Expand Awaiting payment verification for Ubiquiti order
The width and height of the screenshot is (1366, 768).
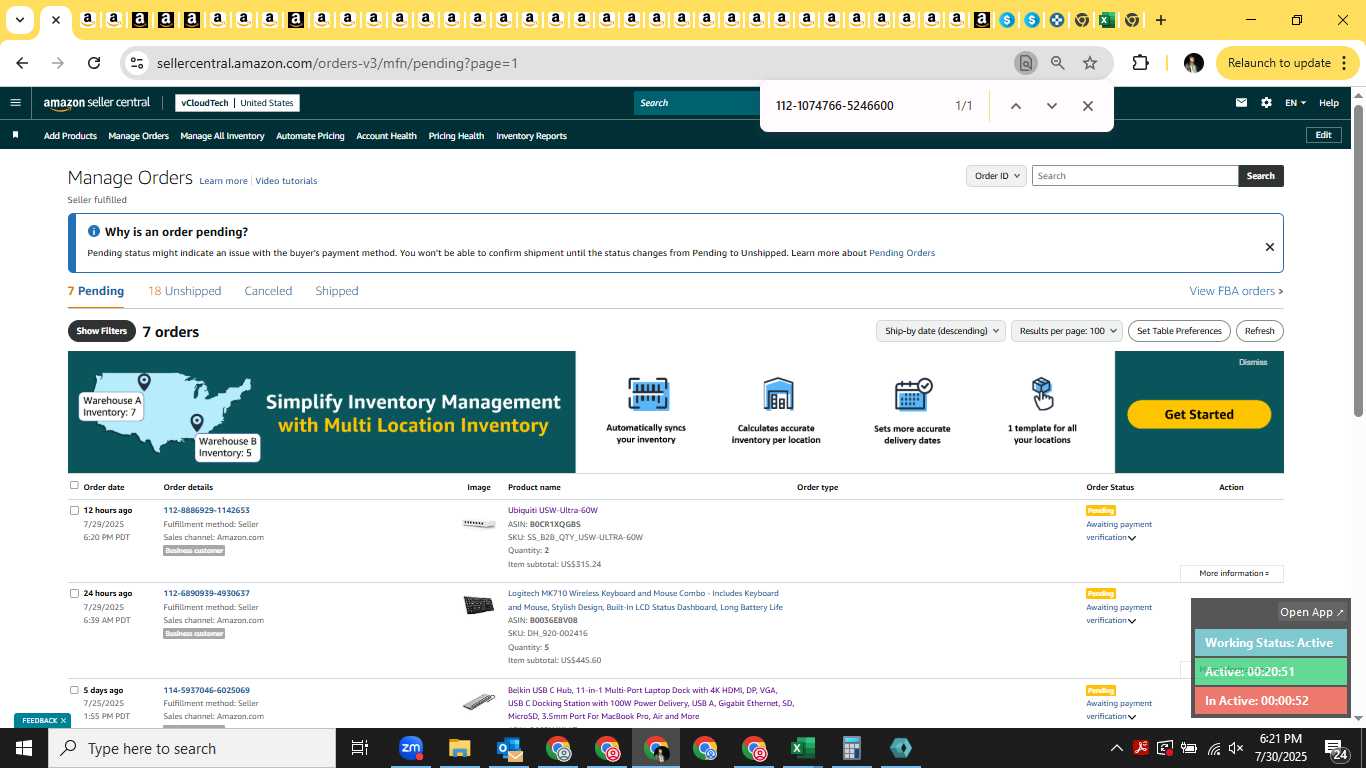(x=1132, y=538)
